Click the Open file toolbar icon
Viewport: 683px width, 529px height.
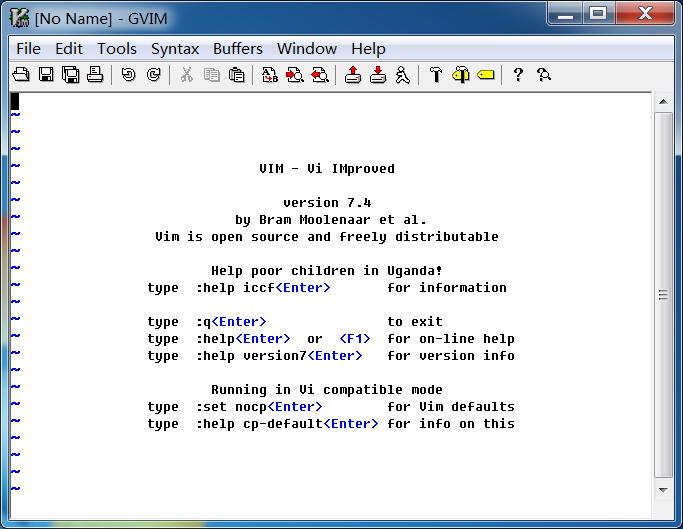pyautogui.click(x=20, y=75)
